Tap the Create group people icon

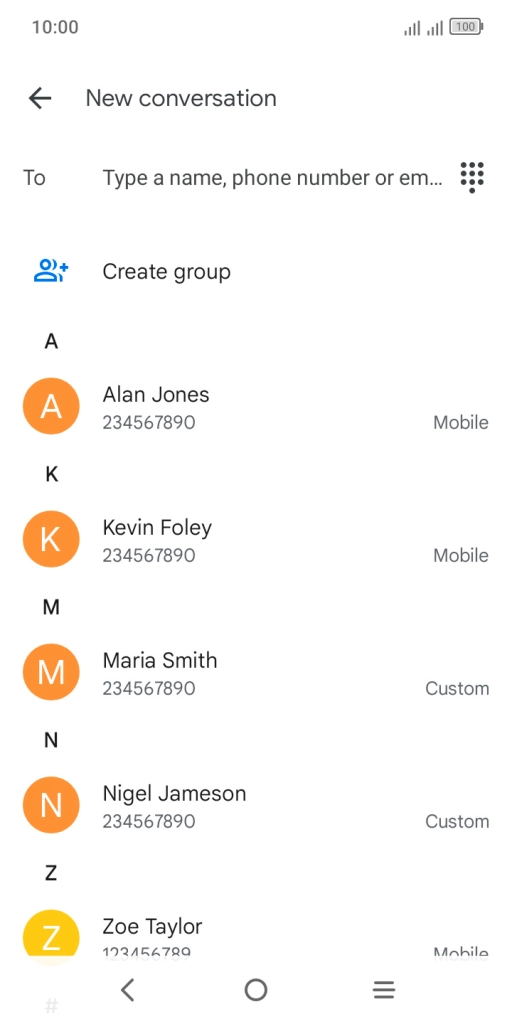click(x=51, y=271)
